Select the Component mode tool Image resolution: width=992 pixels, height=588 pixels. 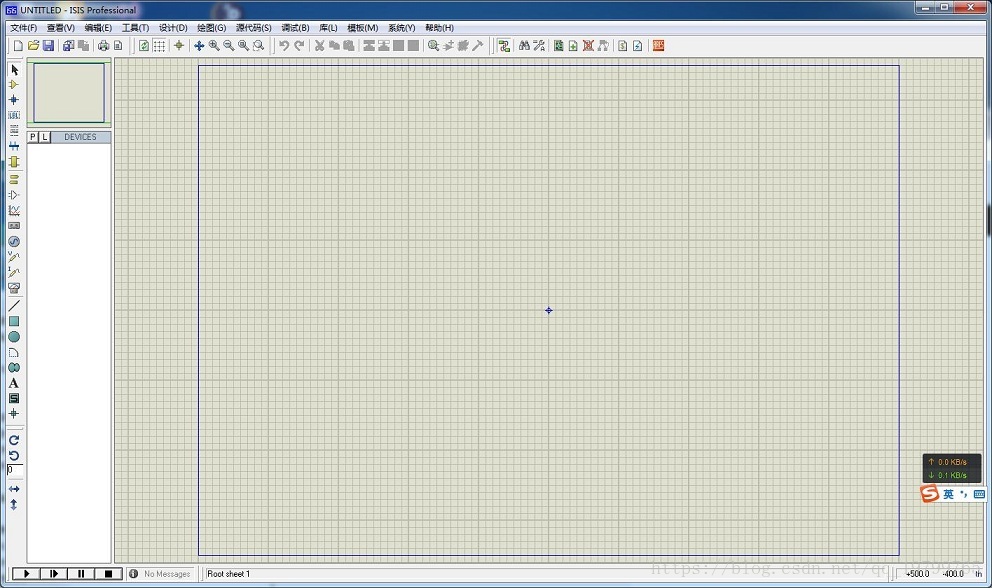point(14,85)
